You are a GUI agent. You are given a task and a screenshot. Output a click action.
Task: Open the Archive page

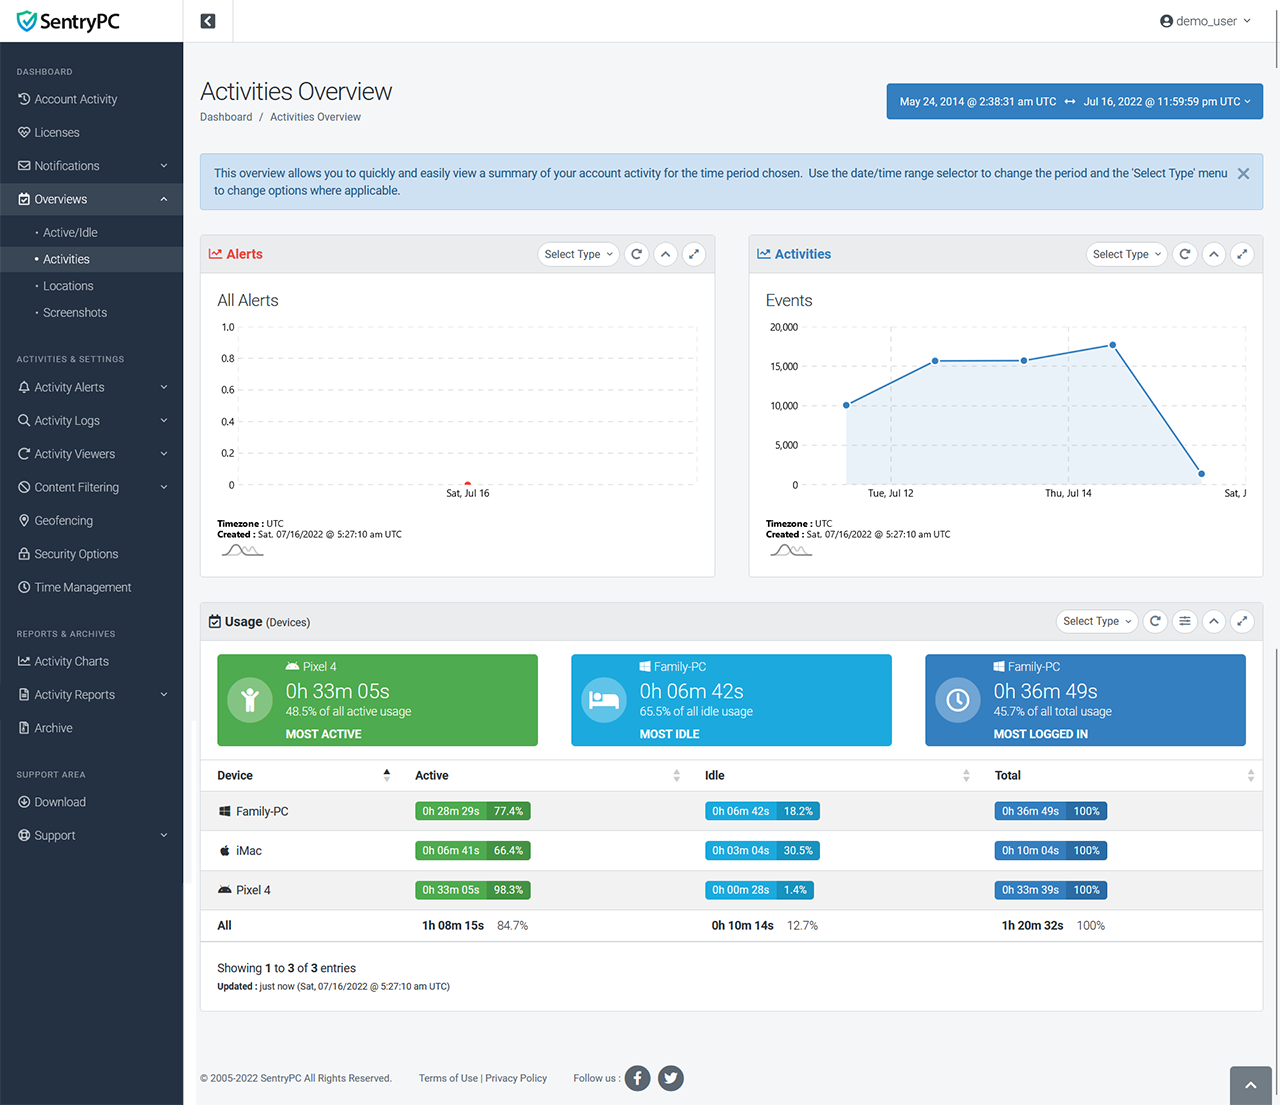pyautogui.click(x=91, y=728)
